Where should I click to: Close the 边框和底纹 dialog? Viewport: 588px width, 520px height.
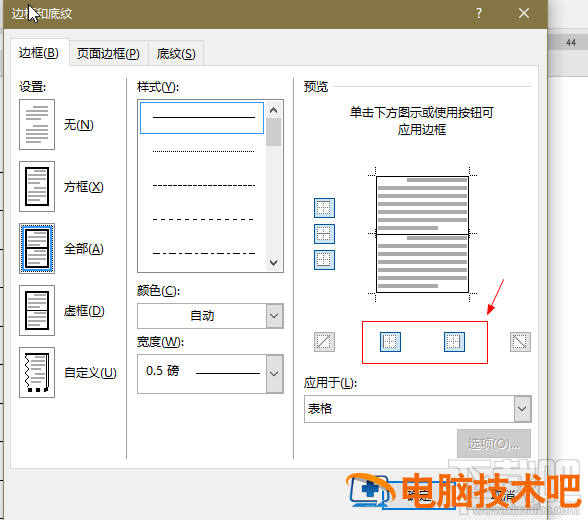click(x=524, y=13)
